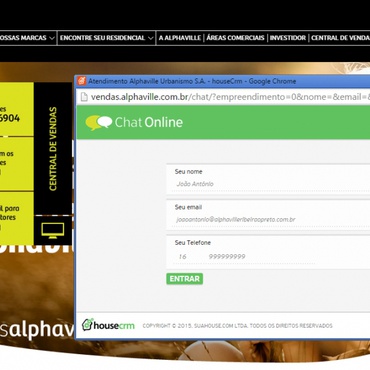Click the Chat Online header title
The image size is (370, 370).
(149, 123)
